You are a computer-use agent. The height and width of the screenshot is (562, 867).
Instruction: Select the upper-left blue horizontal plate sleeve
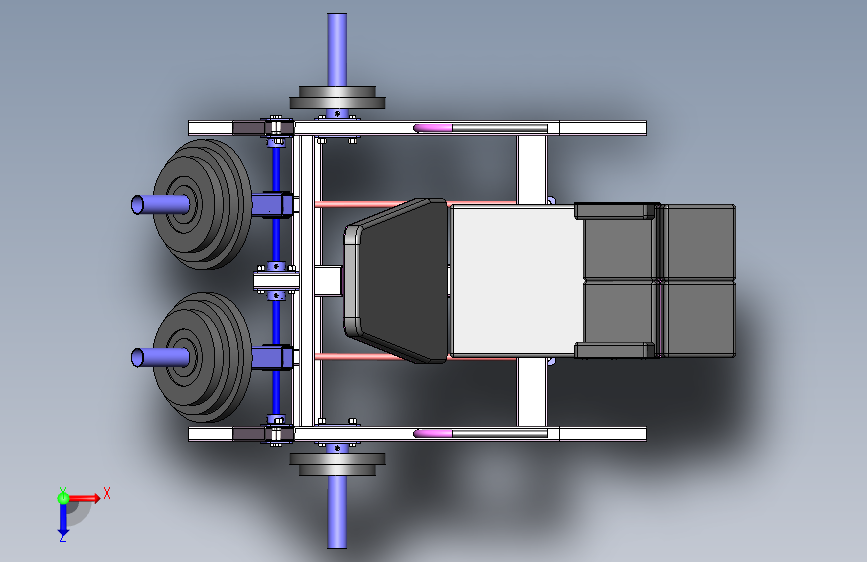click(x=161, y=205)
